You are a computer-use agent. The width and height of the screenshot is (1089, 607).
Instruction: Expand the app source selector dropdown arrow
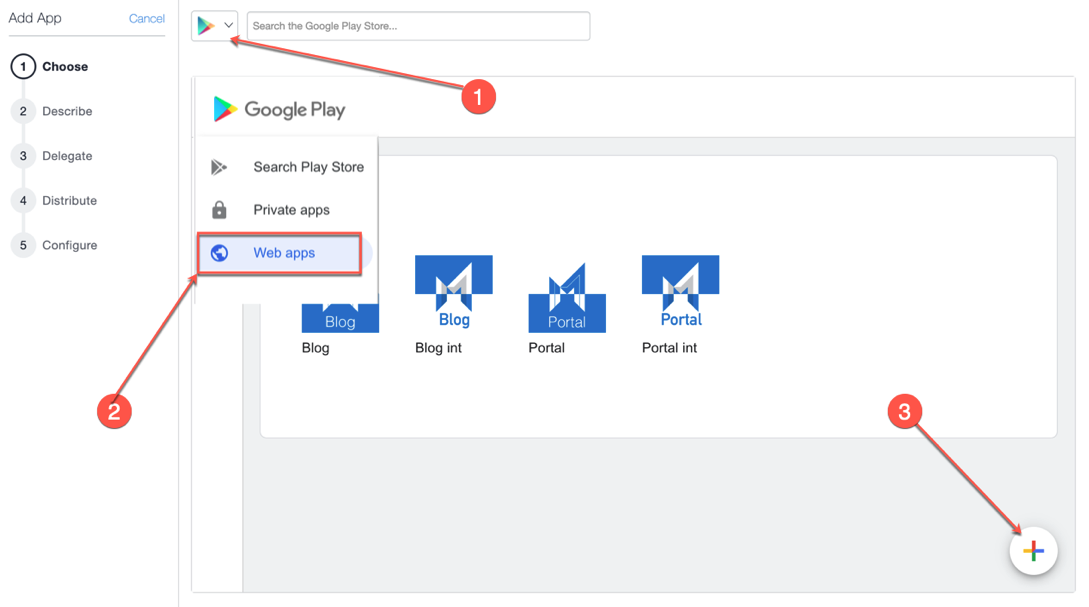[226, 25]
